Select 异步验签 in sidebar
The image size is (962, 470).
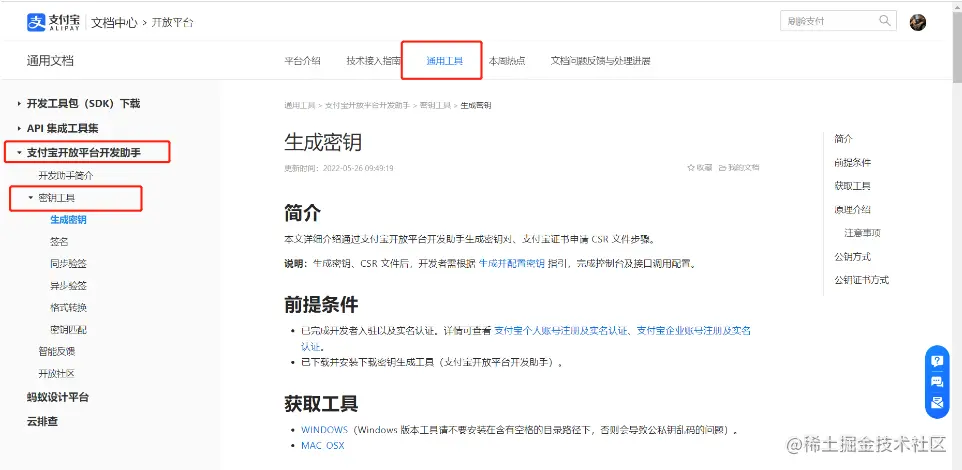coord(68,286)
